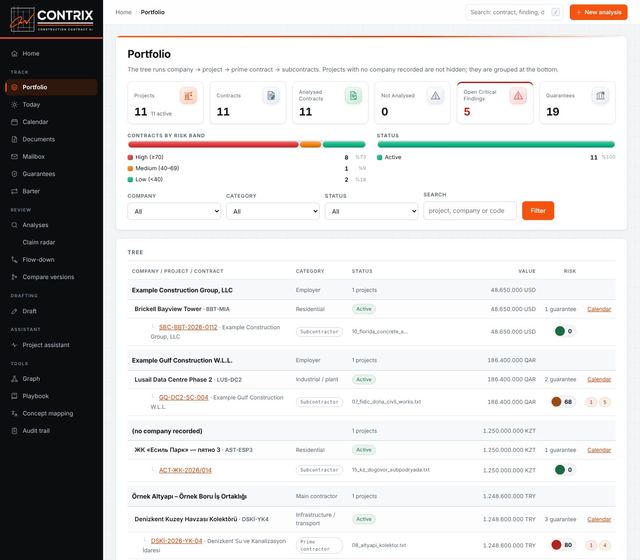Click the Guarantees card bank icon
Image resolution: width=640 pixels, height=560 pixels.
[600, 96]
